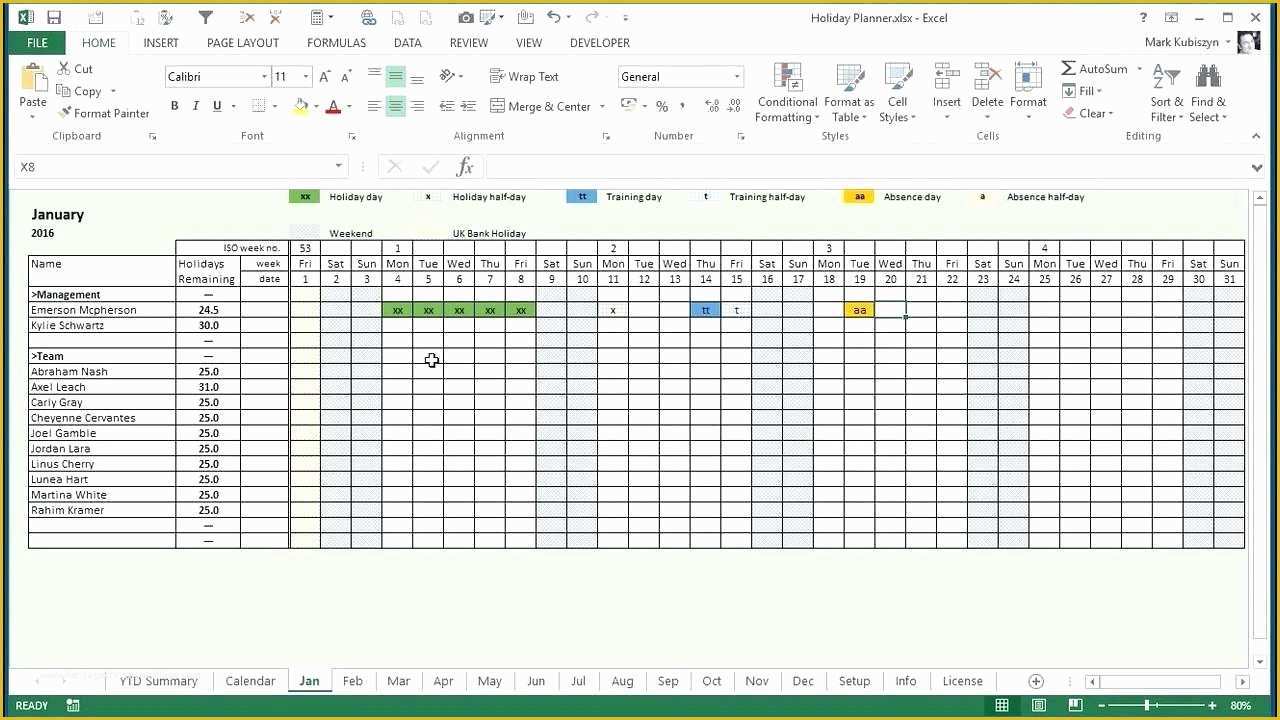
Task: Open the YTD Summary worksheet tab
Action: coord(158,681)
